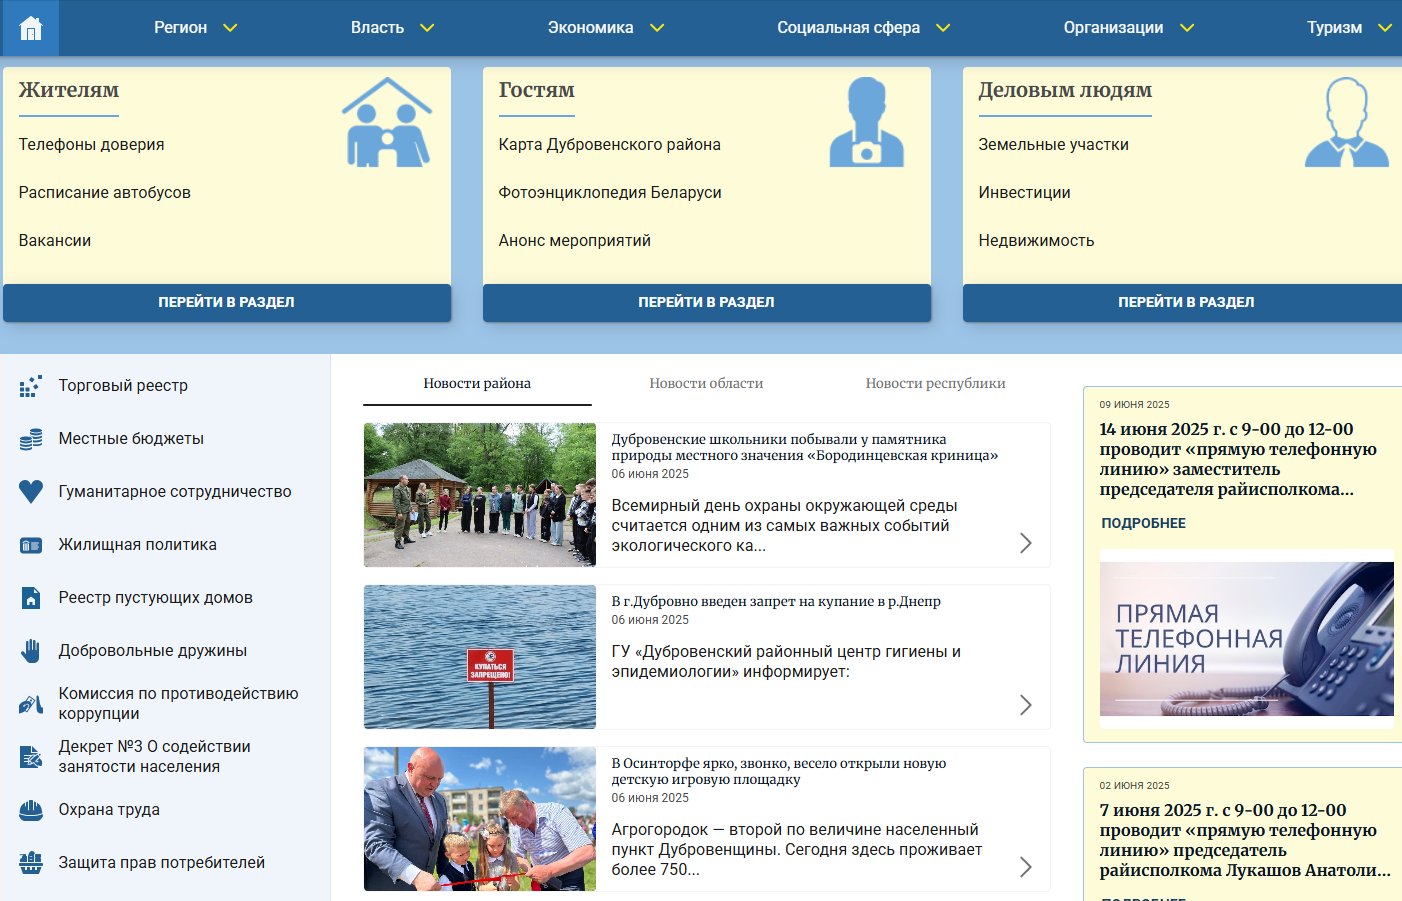Open Недвижимость link

pos(1036,241)
